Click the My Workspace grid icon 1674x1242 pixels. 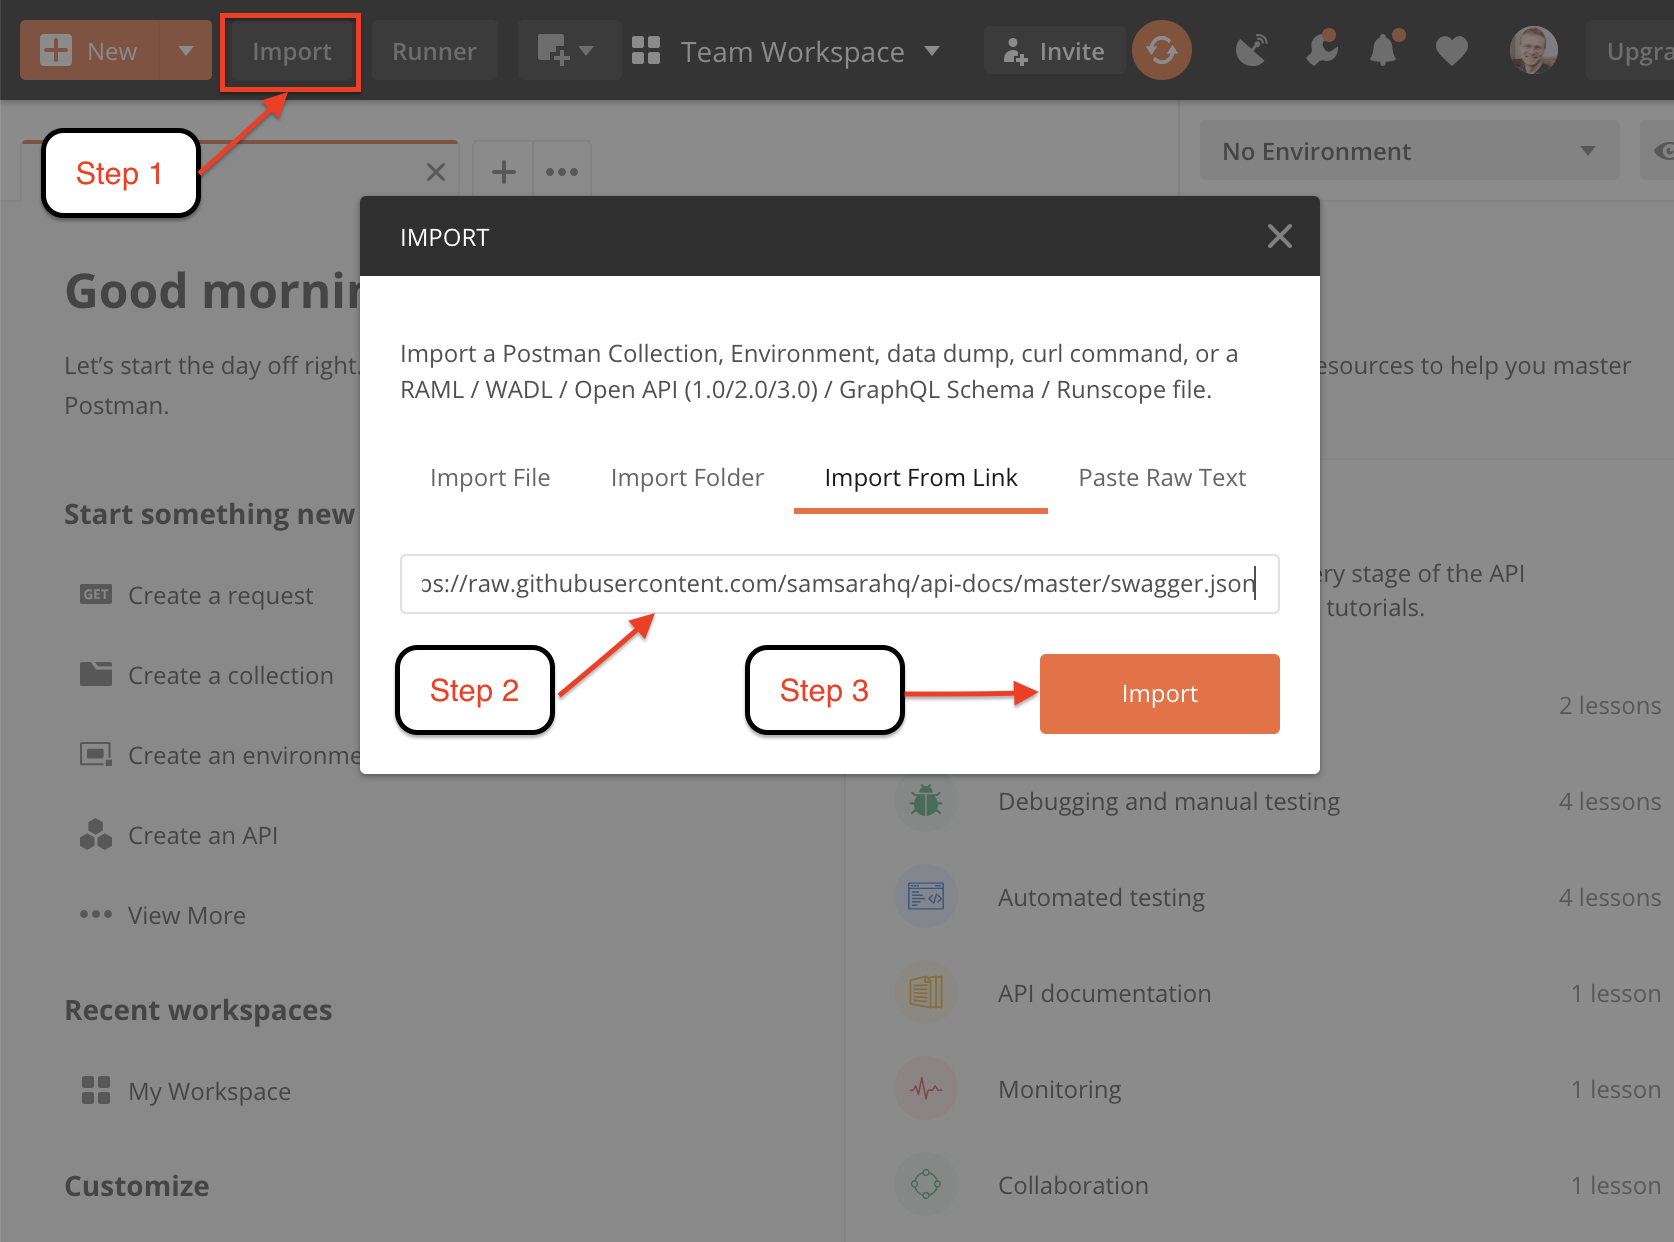click(96, 1090)
